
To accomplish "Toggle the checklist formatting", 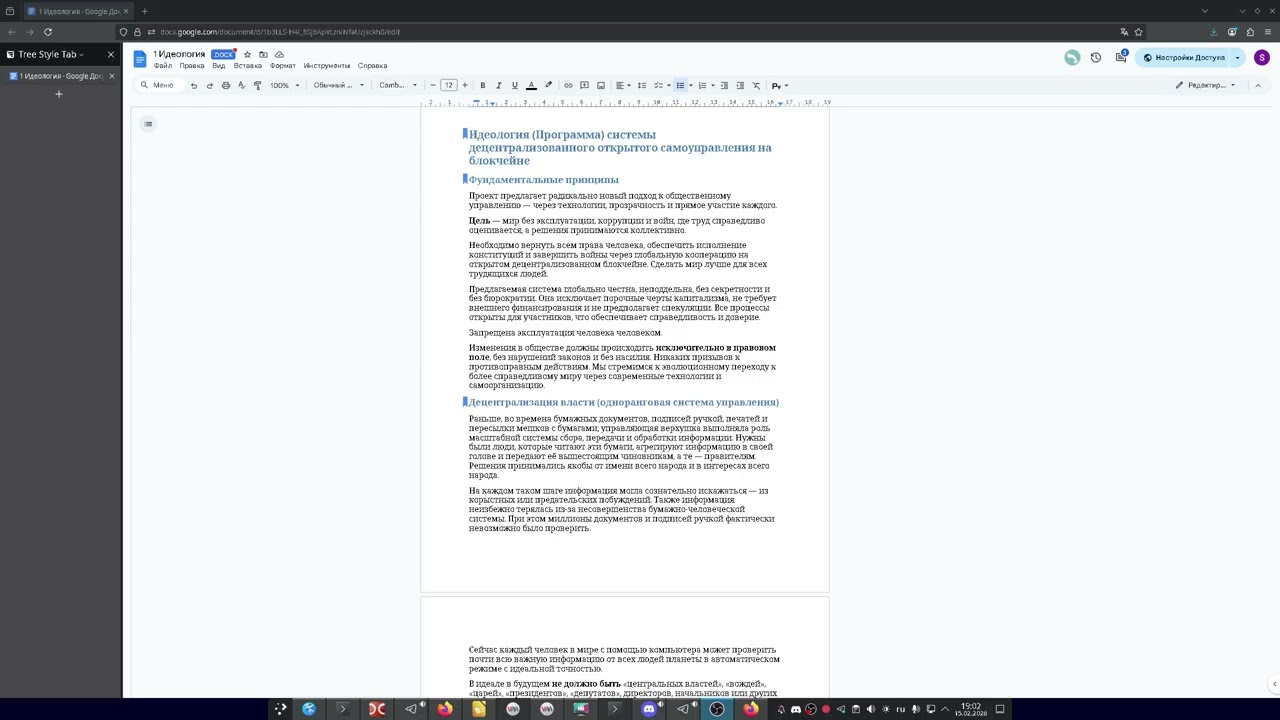I will (658, 85).
